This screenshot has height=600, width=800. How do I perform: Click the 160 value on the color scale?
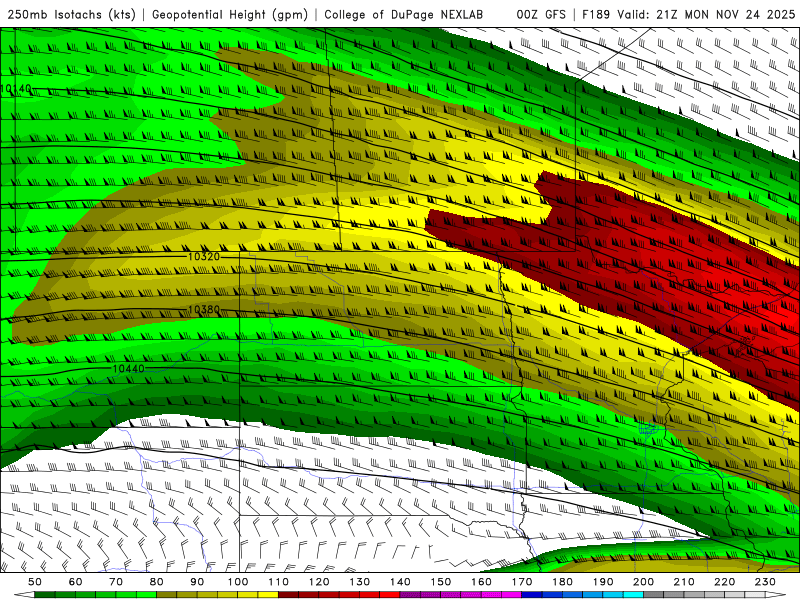[481, 582]
